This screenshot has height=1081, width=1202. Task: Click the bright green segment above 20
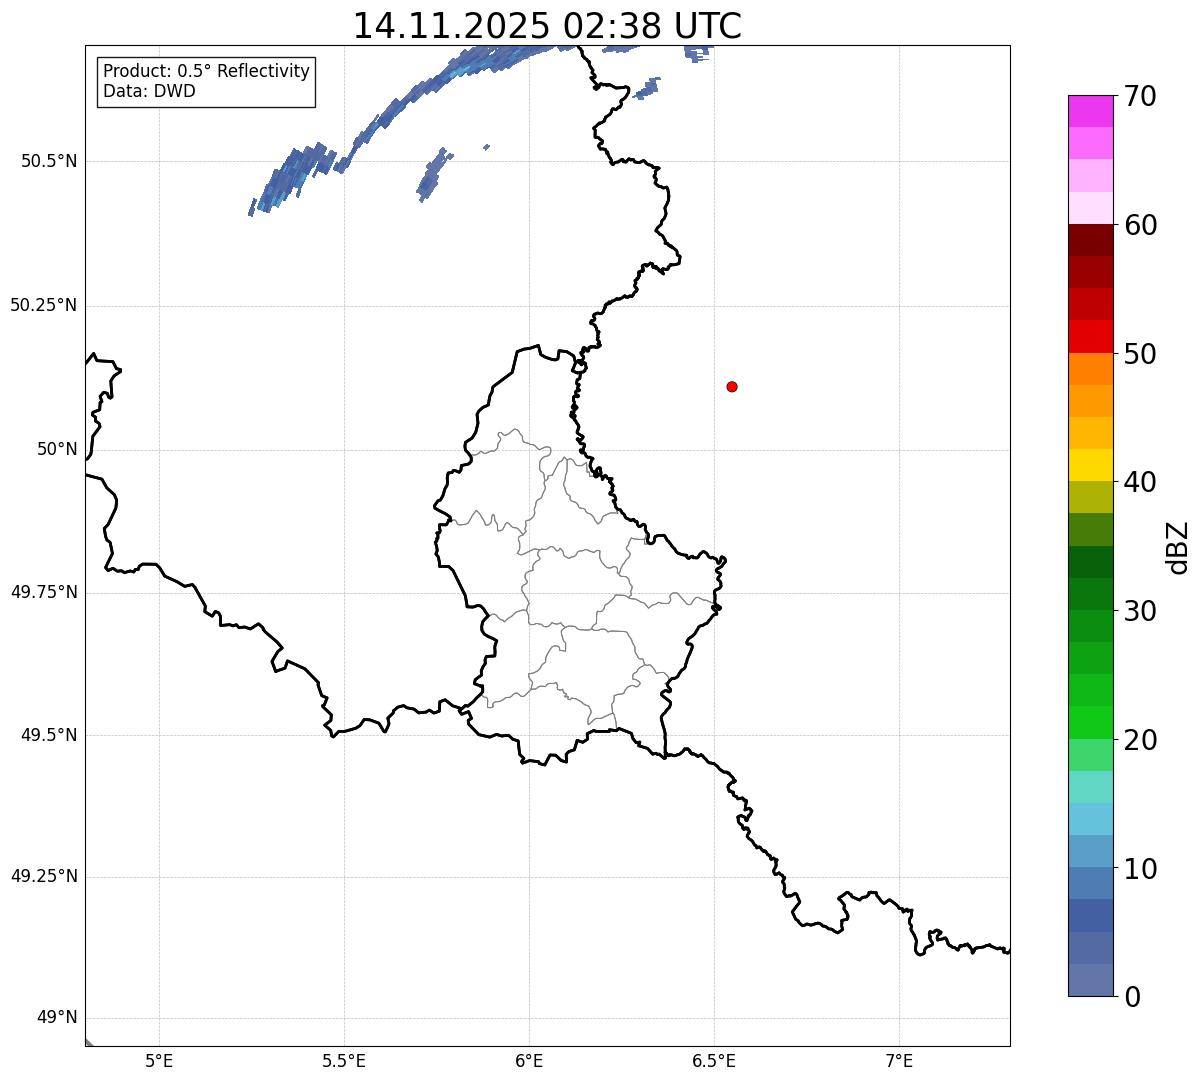click(1090, 723)
